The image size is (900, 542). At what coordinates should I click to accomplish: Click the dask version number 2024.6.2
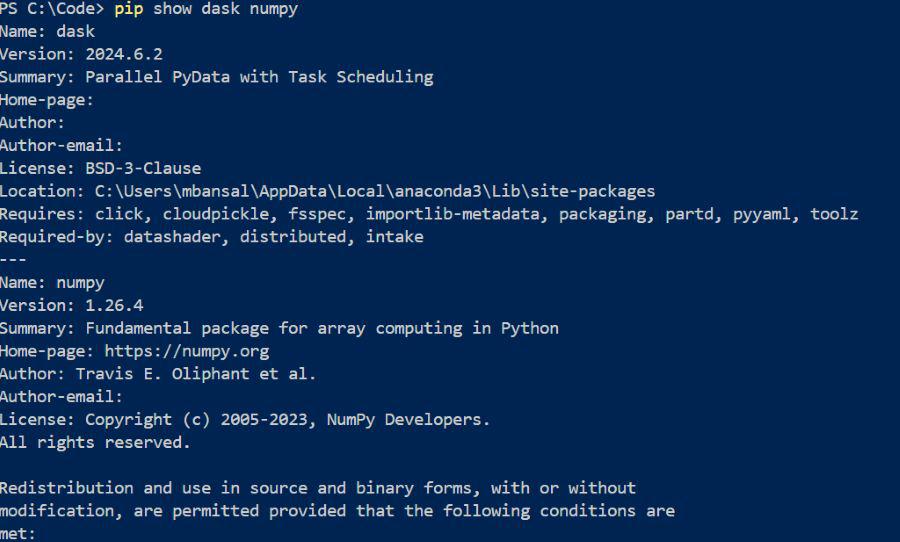[123, 54]
